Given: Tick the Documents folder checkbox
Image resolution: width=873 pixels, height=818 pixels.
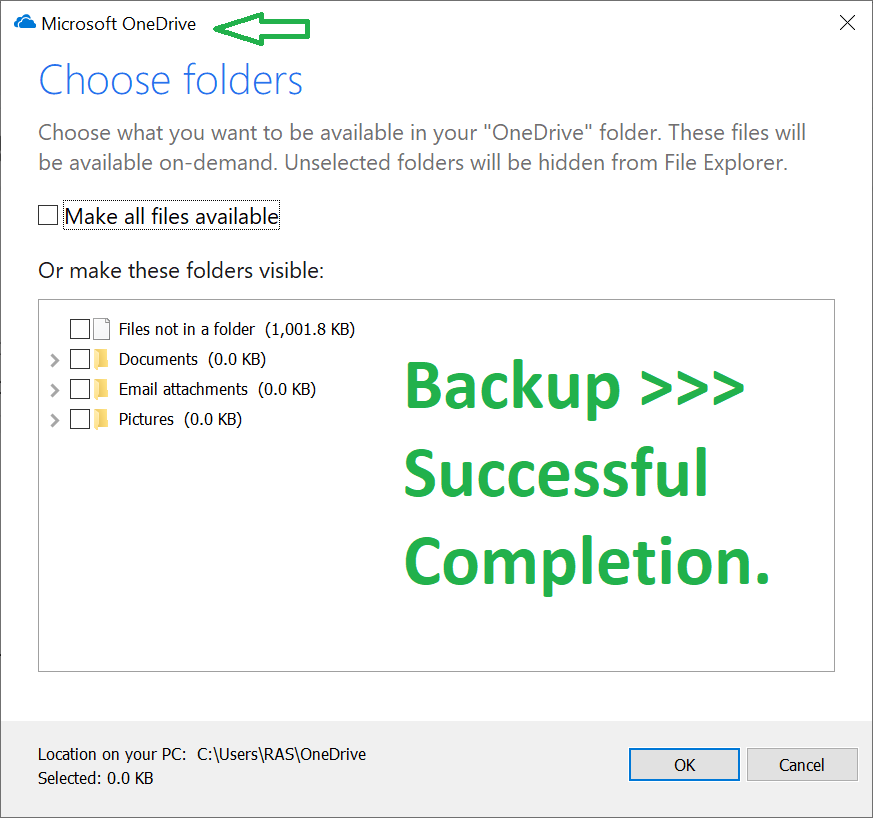Looking at the screenshot, I should (x=80, y=359).
